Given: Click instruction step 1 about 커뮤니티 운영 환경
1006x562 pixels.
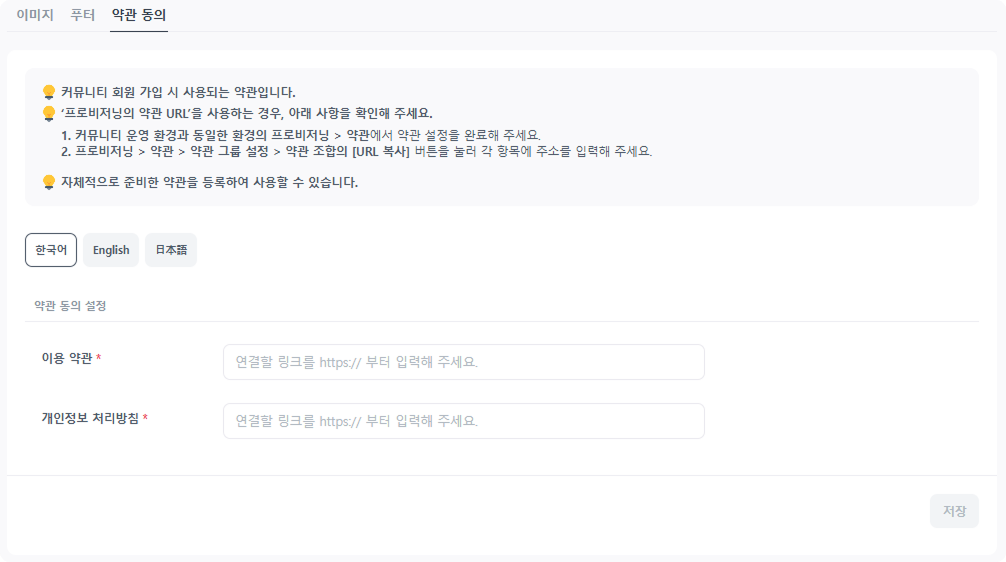Looking at the screenshot, I should pyautogui.click(x=300, y=135).
